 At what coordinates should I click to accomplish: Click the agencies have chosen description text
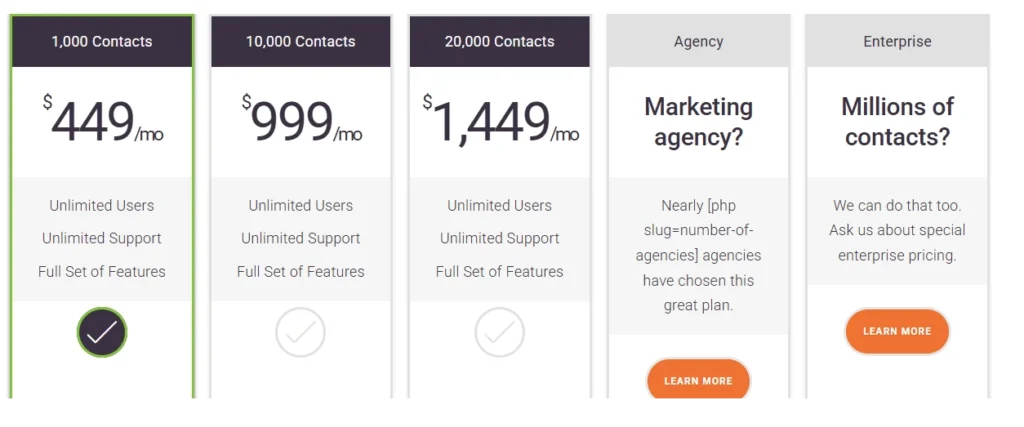tap(698, 255)
